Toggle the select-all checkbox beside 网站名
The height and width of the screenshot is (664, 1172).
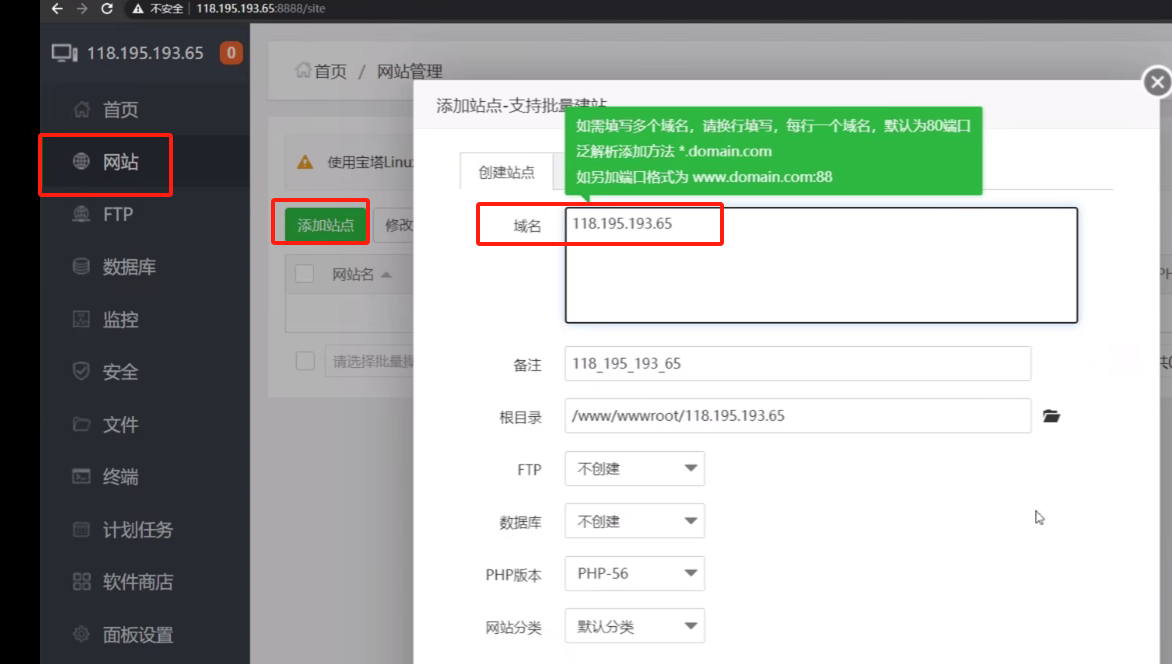click(304, 274)
